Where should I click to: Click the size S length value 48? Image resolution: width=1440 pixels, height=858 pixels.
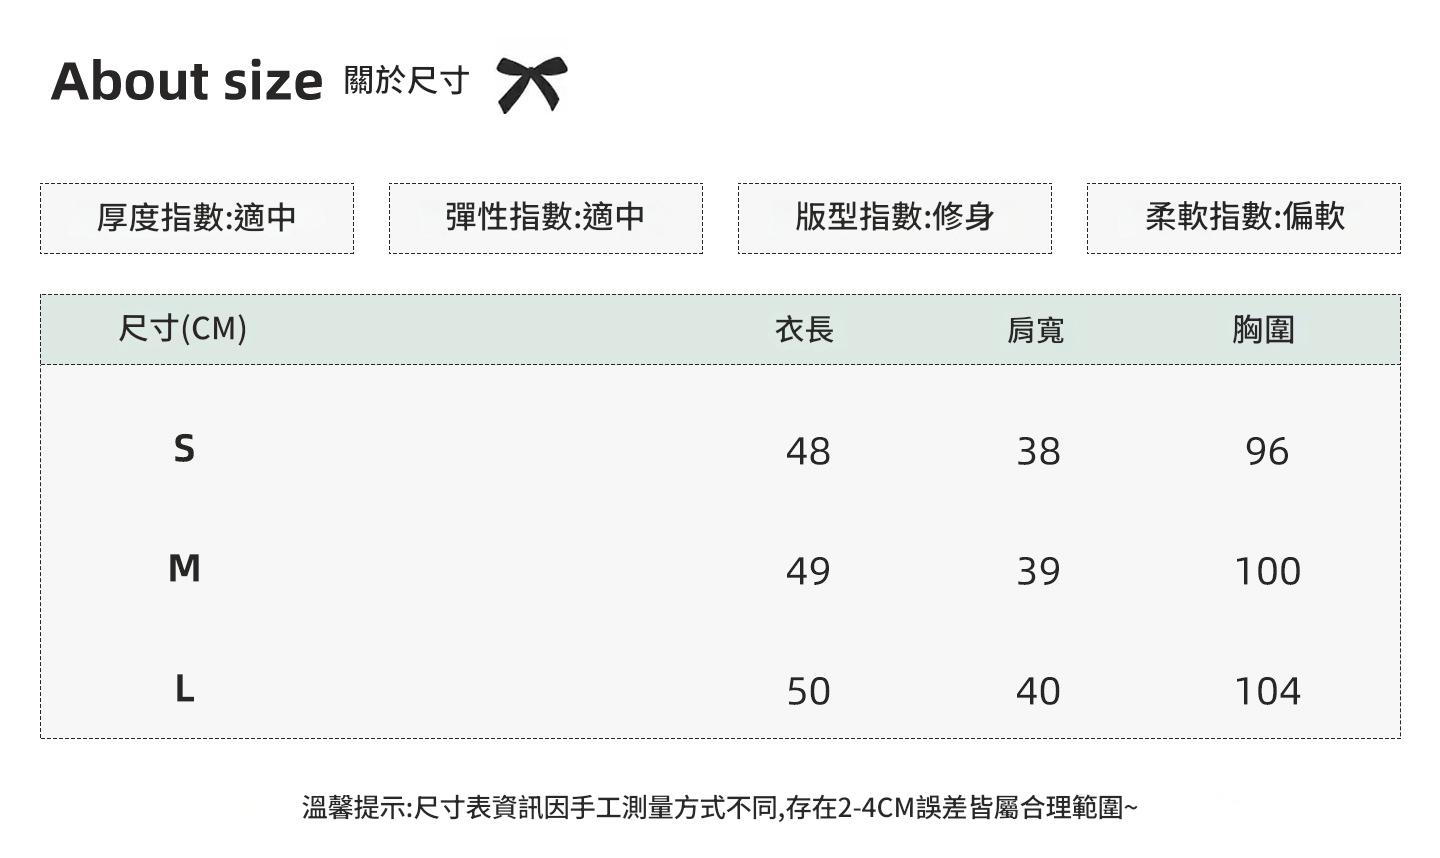click(x=808, y=451)
